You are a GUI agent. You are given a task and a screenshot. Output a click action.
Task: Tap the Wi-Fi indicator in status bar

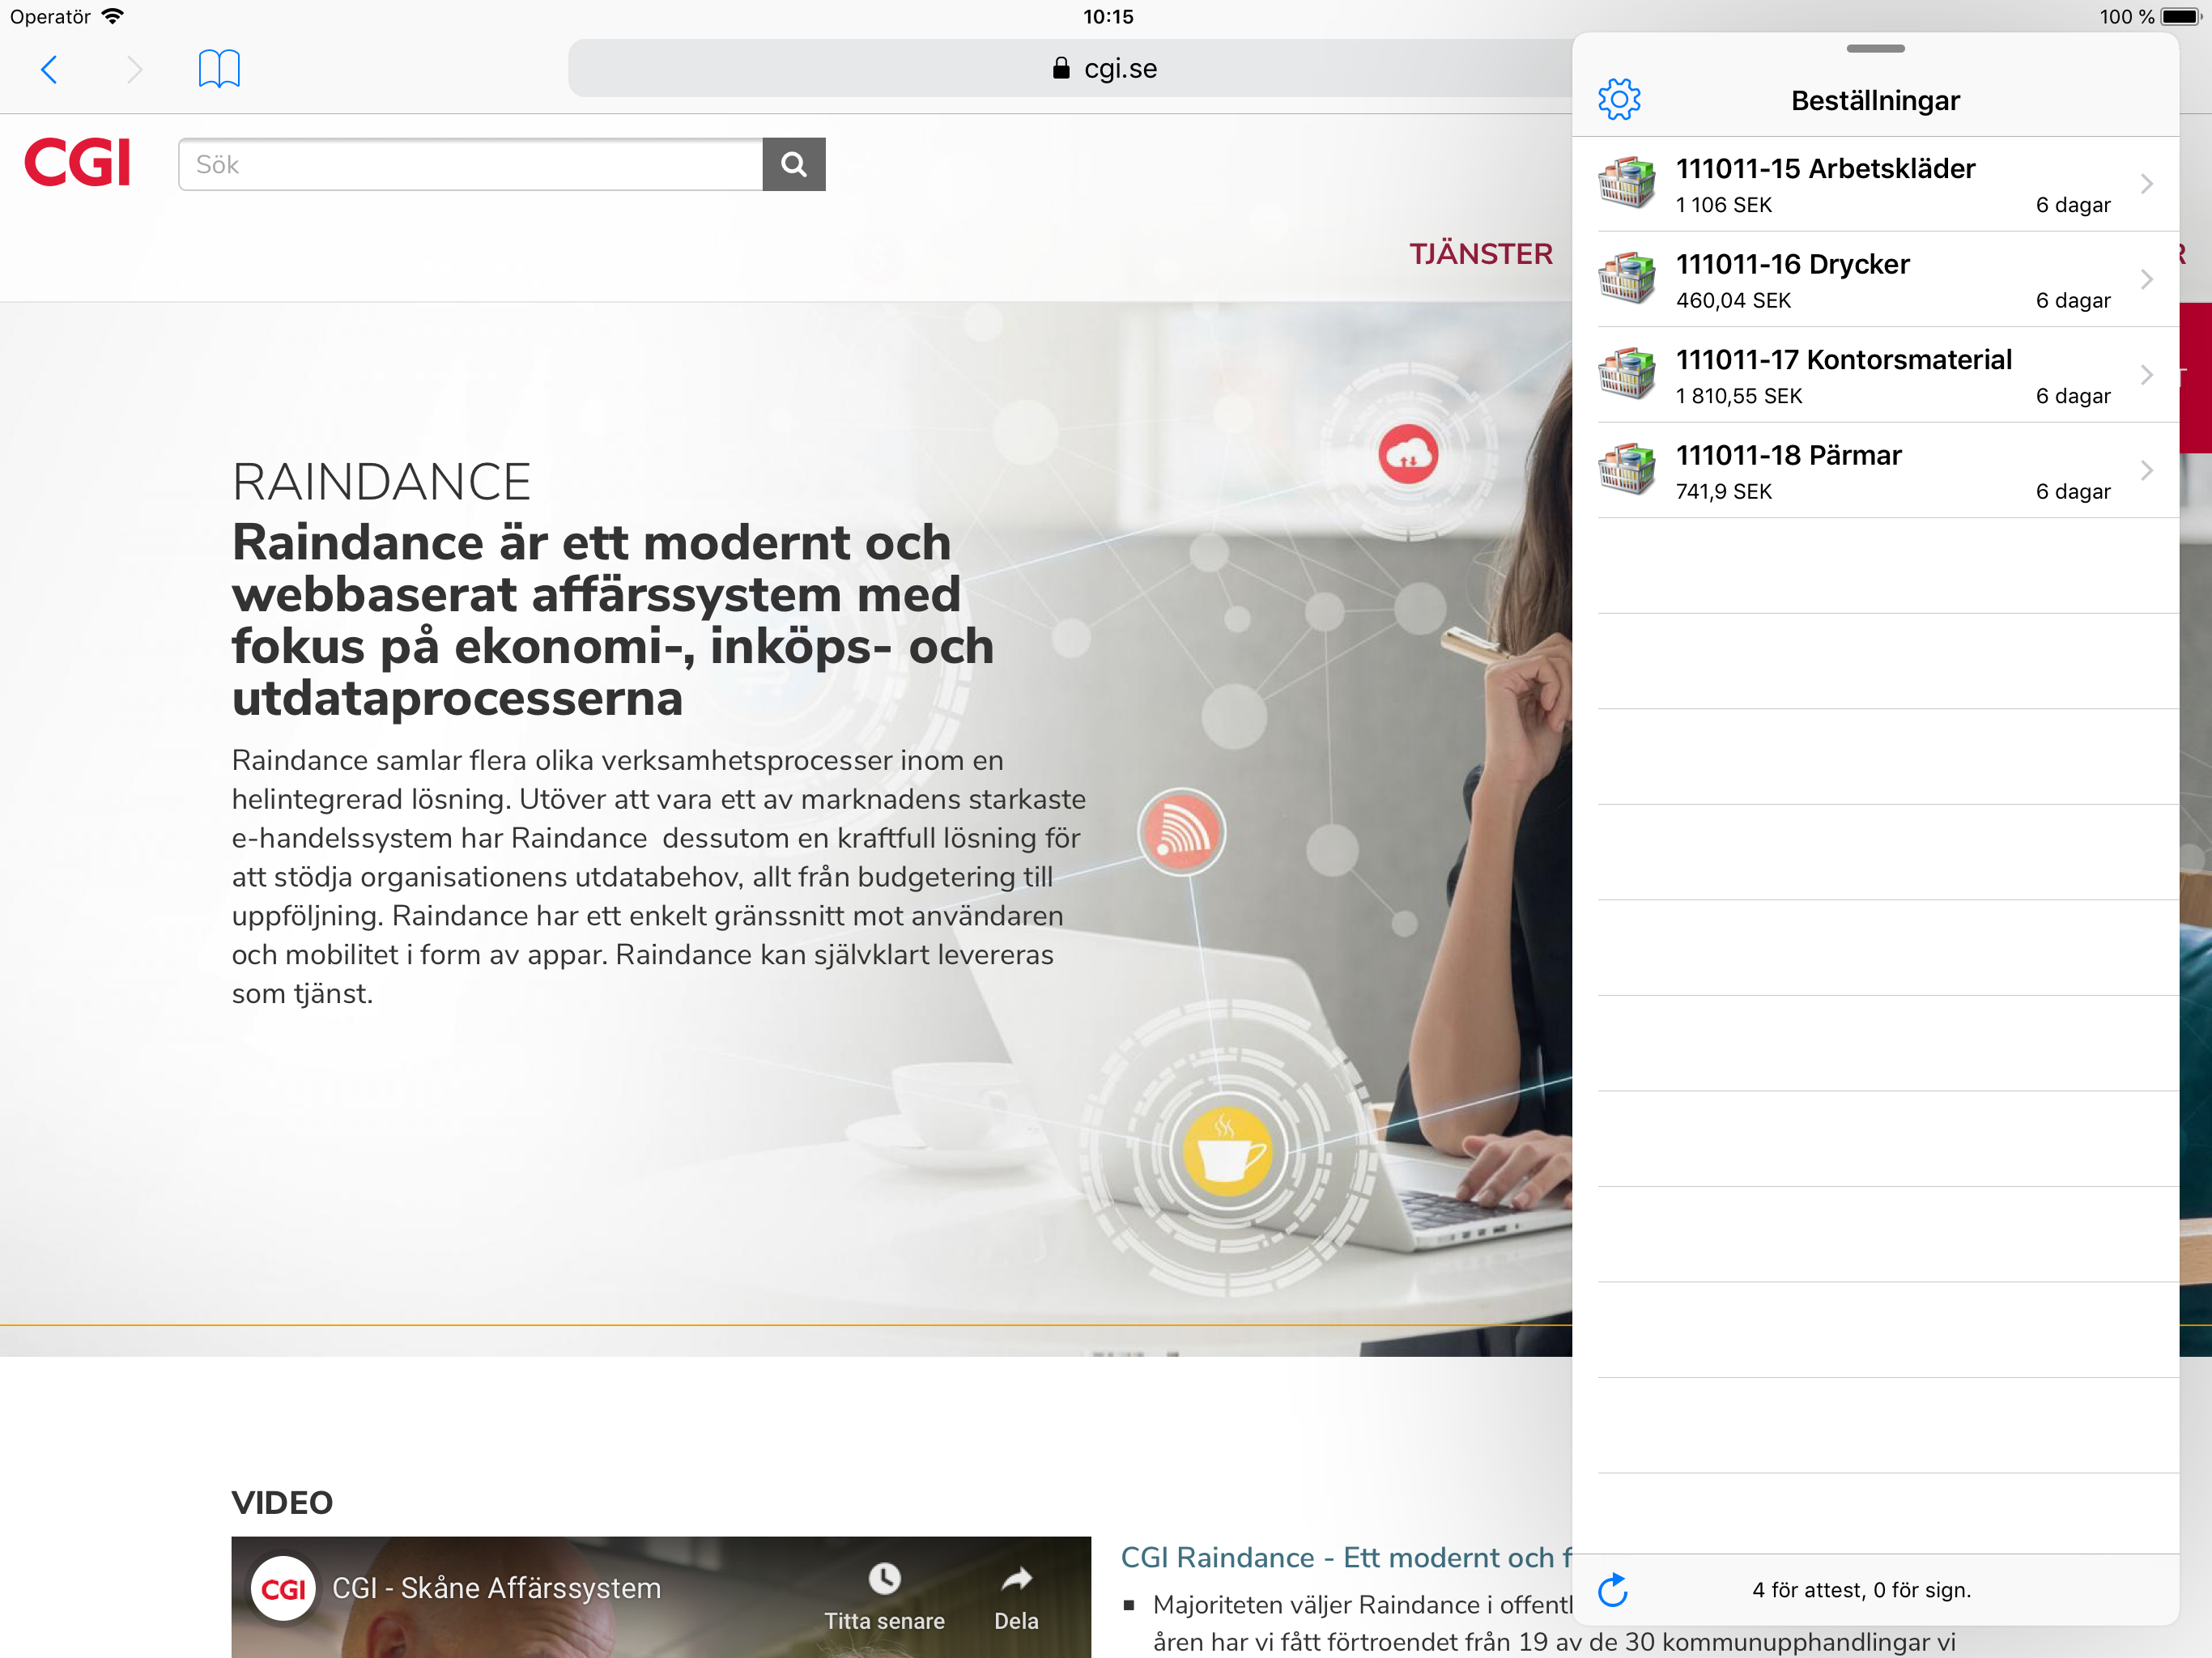pos(113,16)
